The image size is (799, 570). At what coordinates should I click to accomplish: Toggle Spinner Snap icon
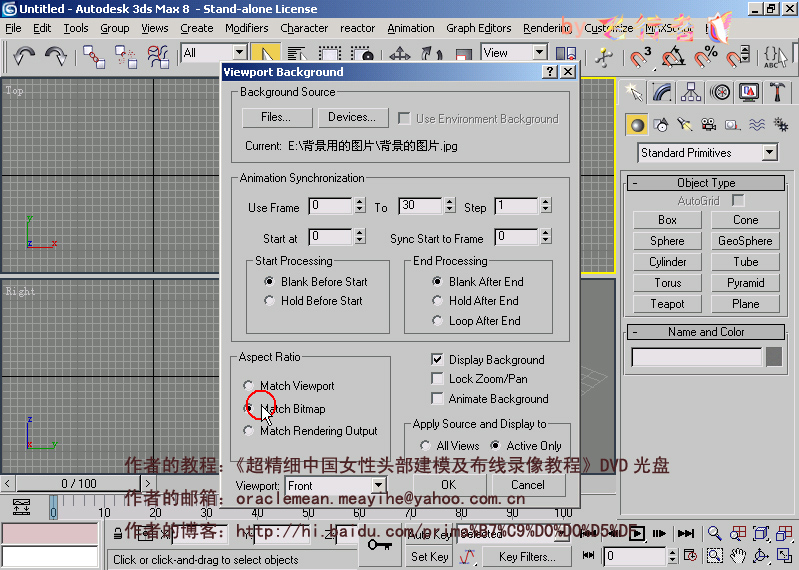(x=738, y=56)
